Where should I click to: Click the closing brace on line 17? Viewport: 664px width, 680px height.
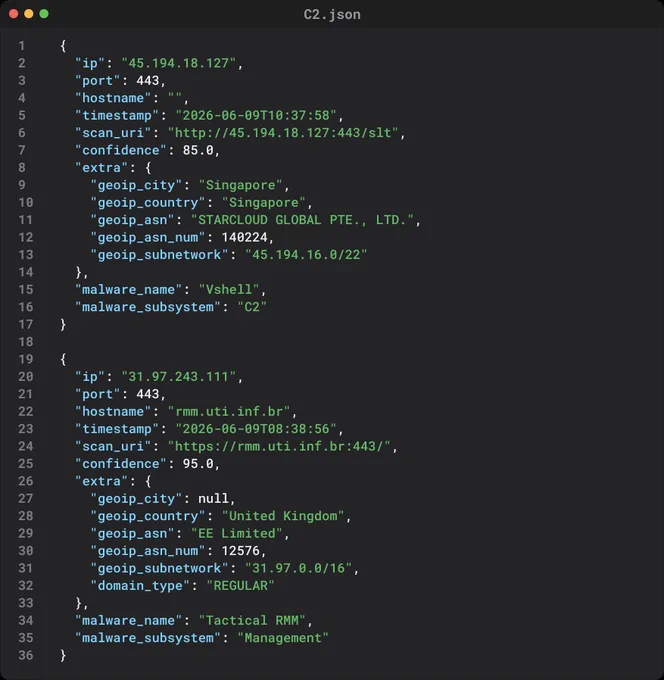[x=63, y=324]
